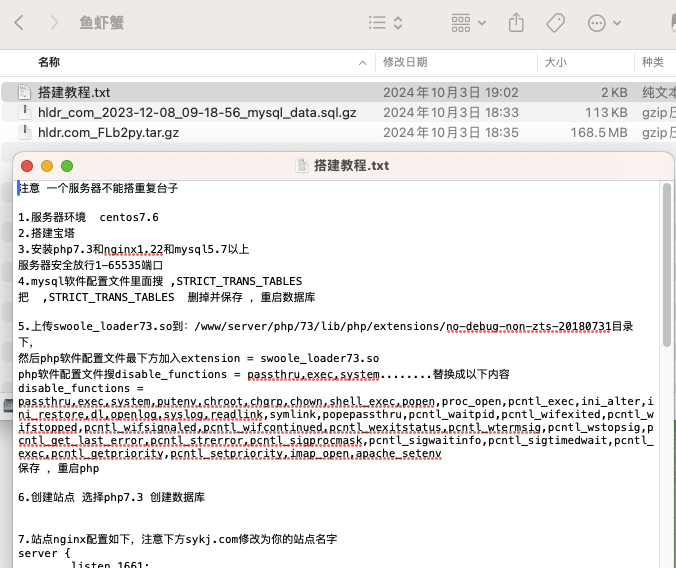Click the line '1.服务器环境 centos7.6'
676x568 pixels.
click(x=88, y=217)
